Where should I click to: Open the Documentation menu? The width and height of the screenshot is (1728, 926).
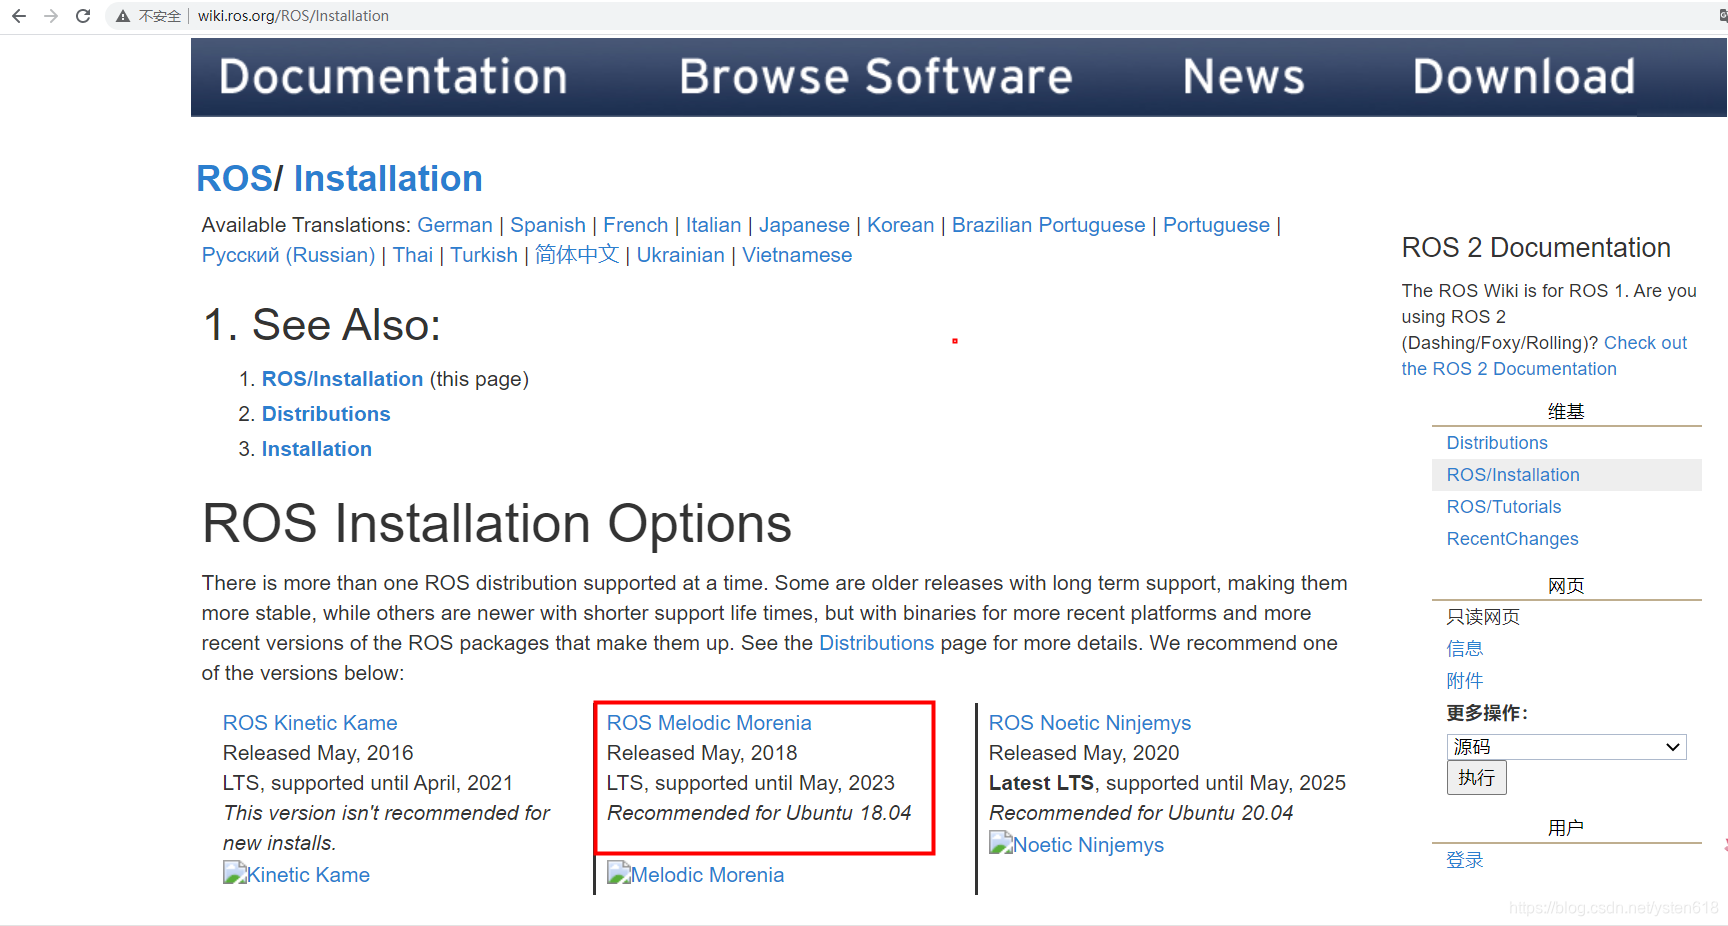pos(393,76)
